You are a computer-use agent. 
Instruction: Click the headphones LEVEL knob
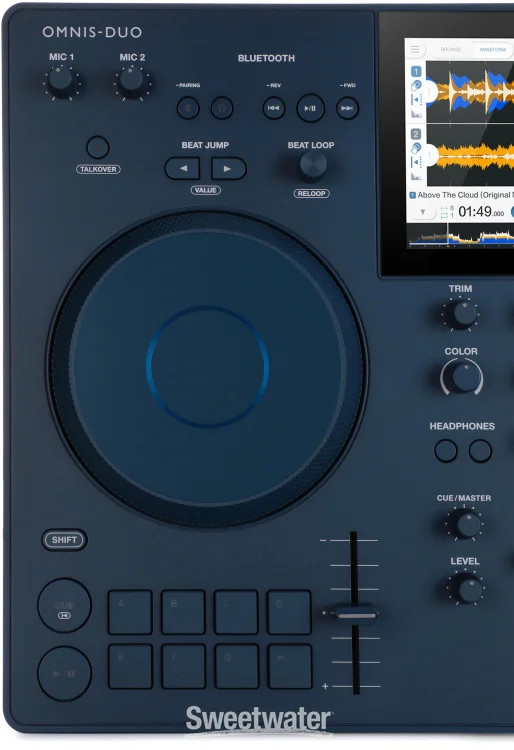pyautogui.click(x=469, y=590)
